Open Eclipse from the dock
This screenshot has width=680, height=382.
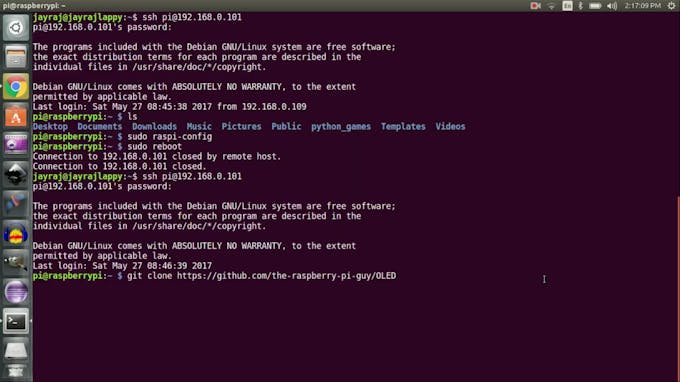(16, 292)
